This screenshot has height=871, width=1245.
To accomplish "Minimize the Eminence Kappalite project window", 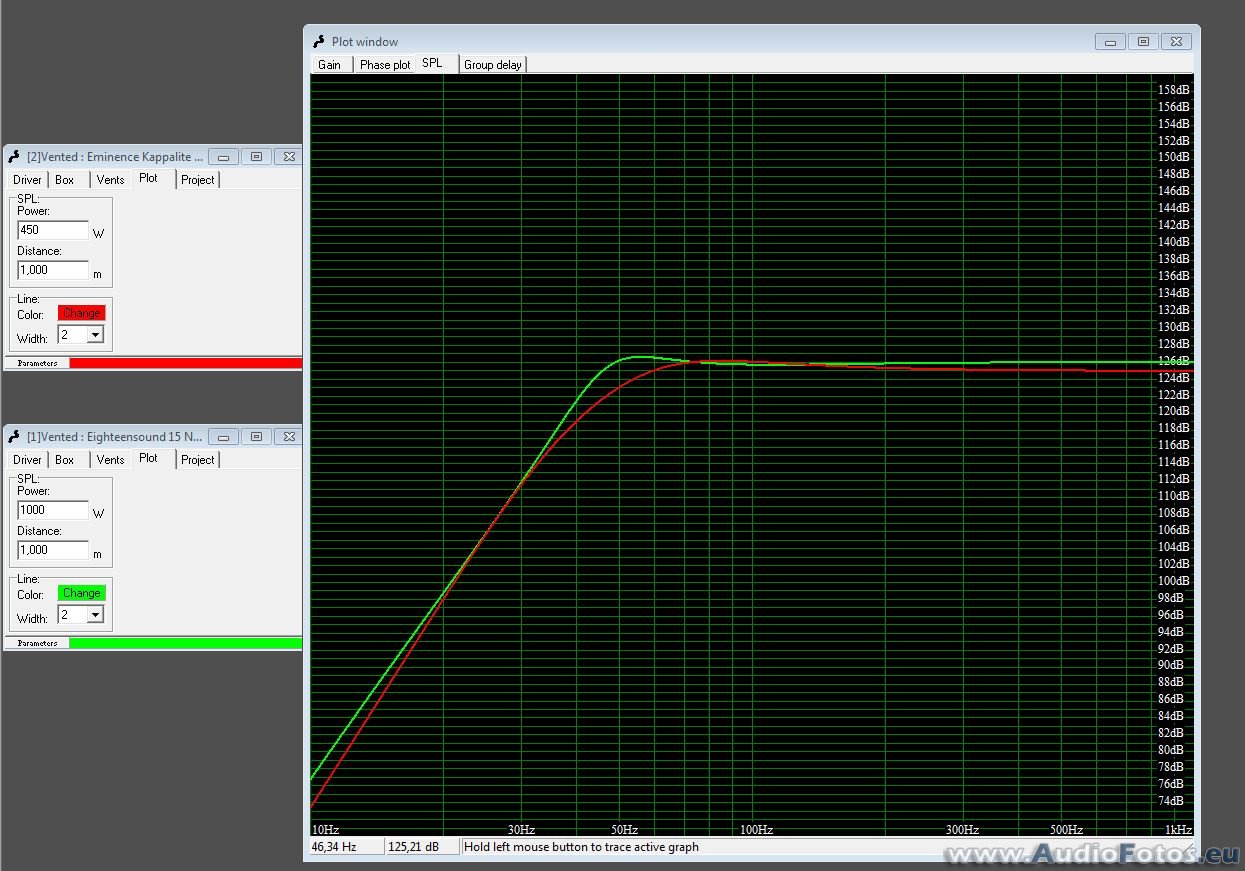I will pos(223,156).
